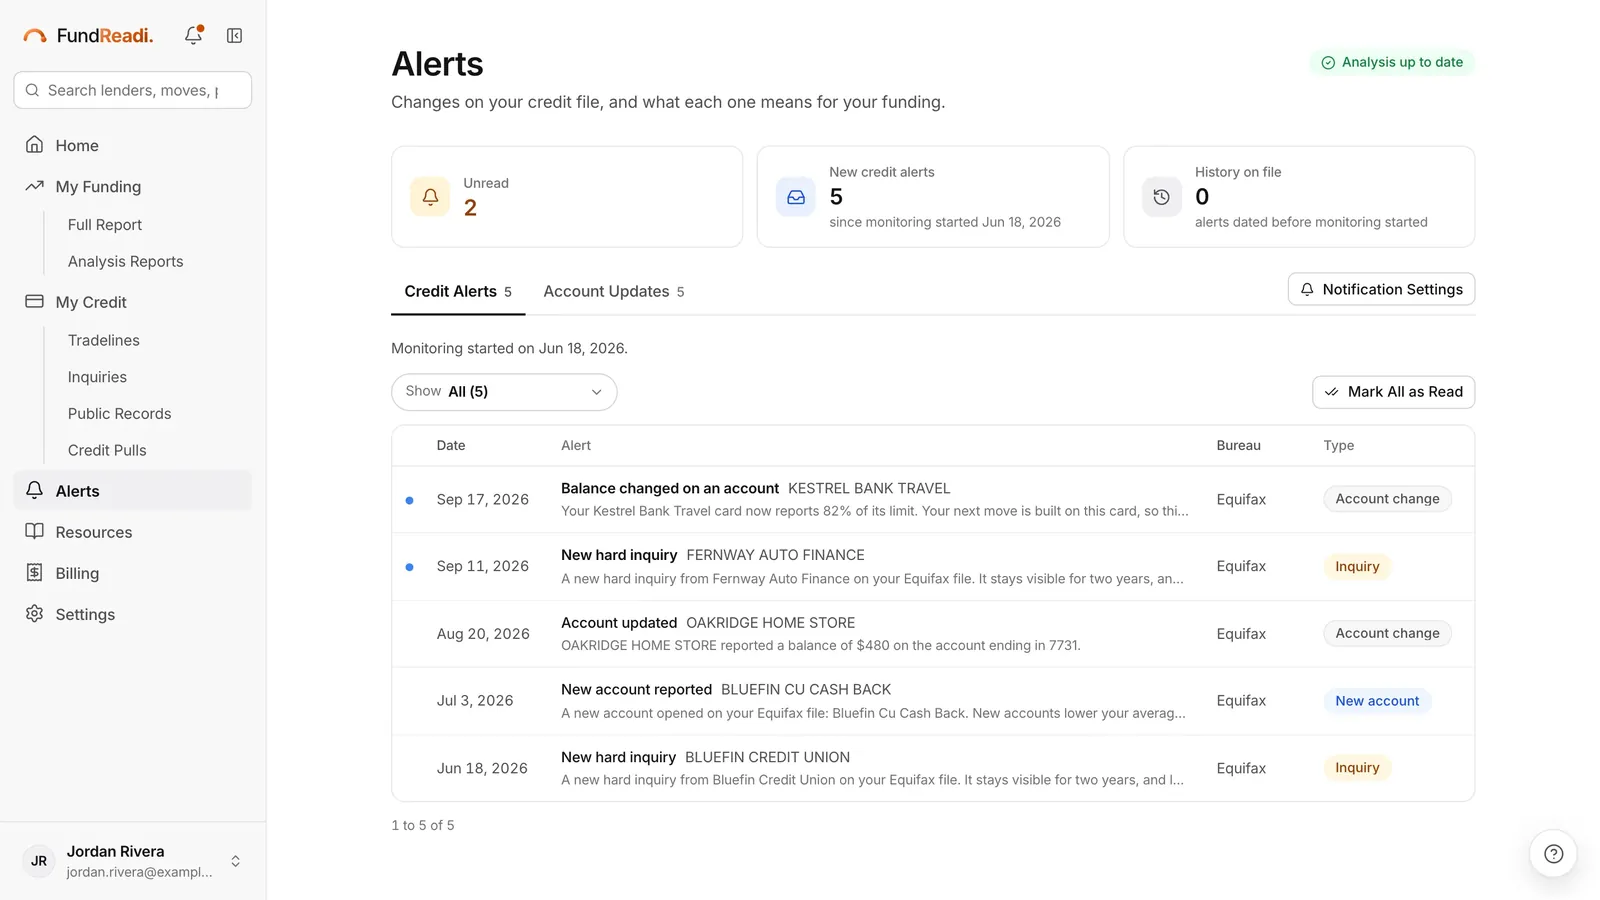1600x900 pixels.
Task: Click the JR user avatar
Action: point(39,861)
